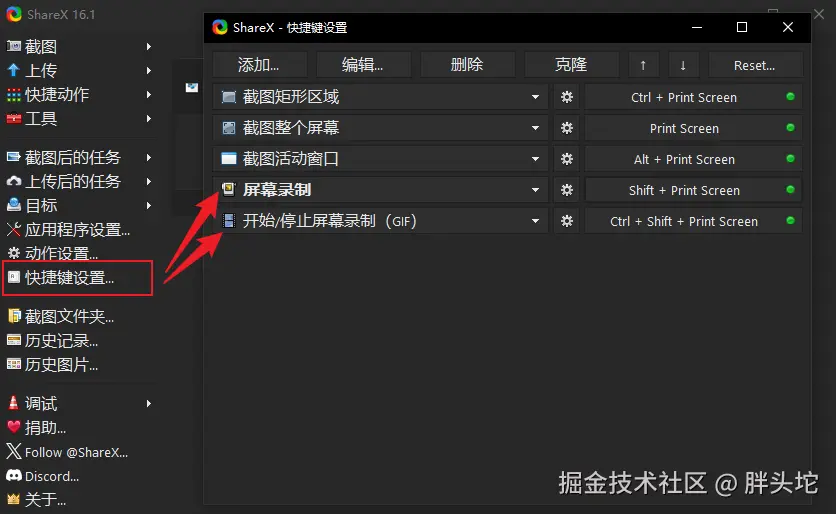Click the 目标 icon in sidebar

coord(13,205)
